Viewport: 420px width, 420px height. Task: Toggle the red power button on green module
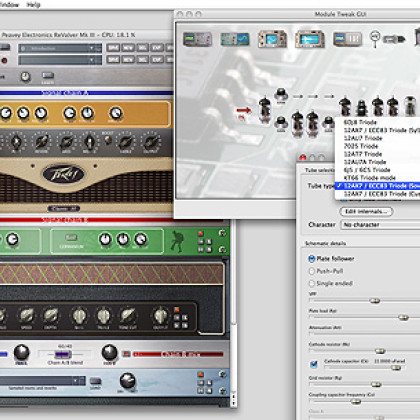pyautogui.click(x=201, y=233)
